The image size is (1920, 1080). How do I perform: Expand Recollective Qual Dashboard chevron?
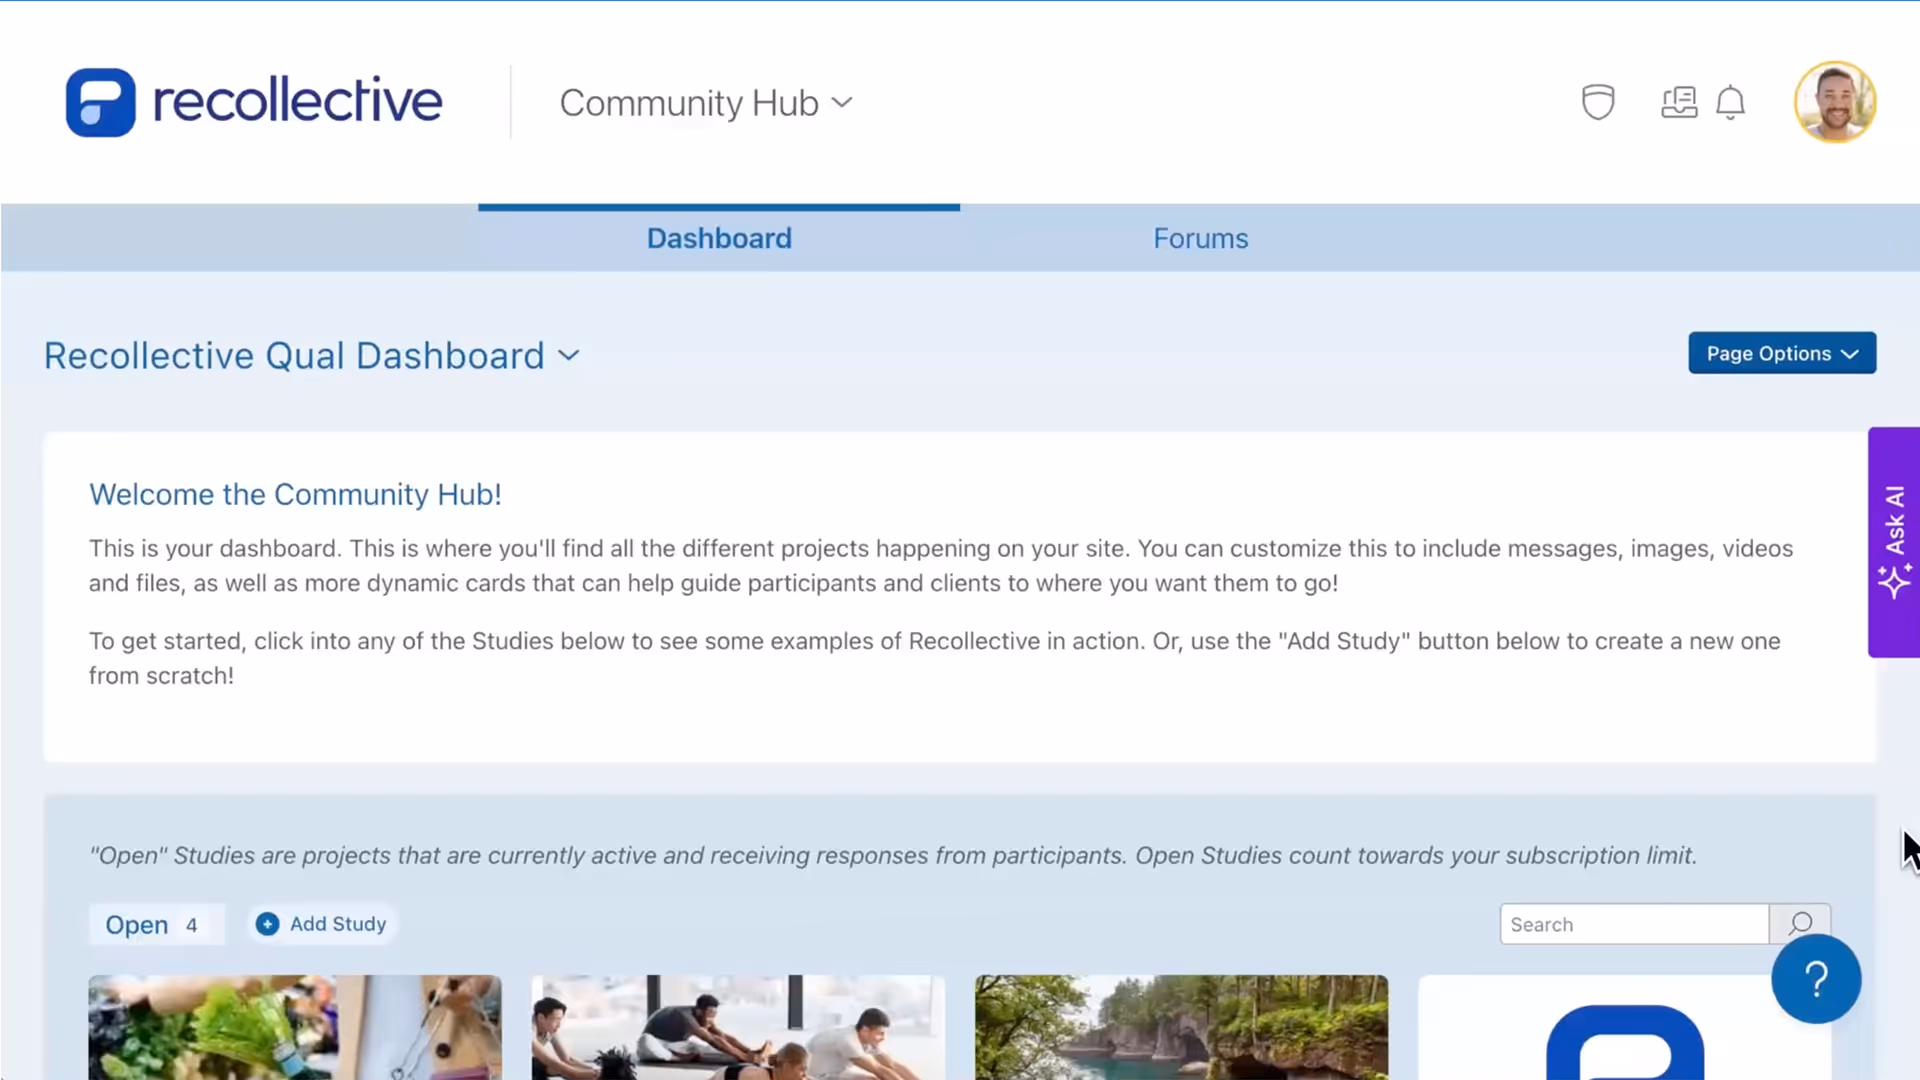tap(569, 356)
